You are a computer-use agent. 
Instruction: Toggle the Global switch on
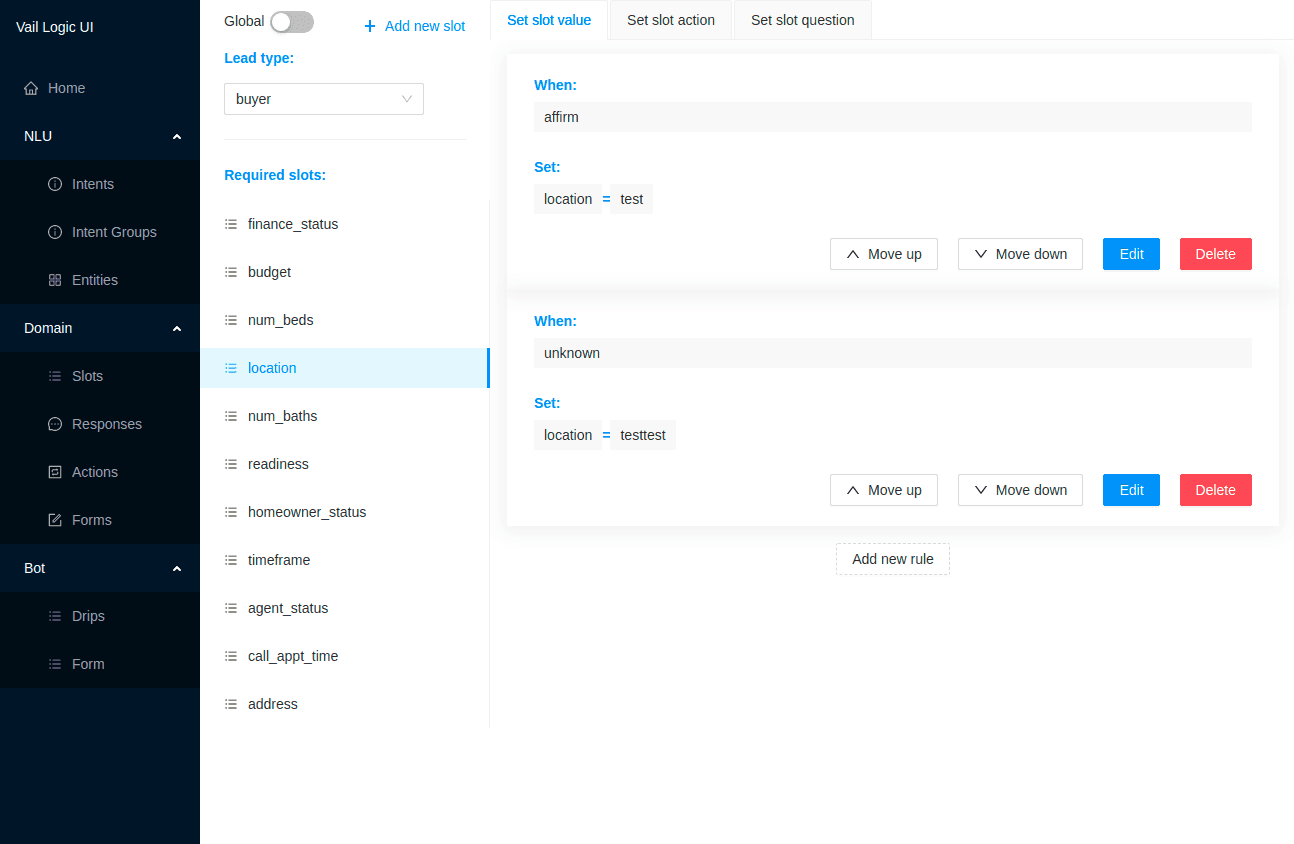tap(292, 22)
